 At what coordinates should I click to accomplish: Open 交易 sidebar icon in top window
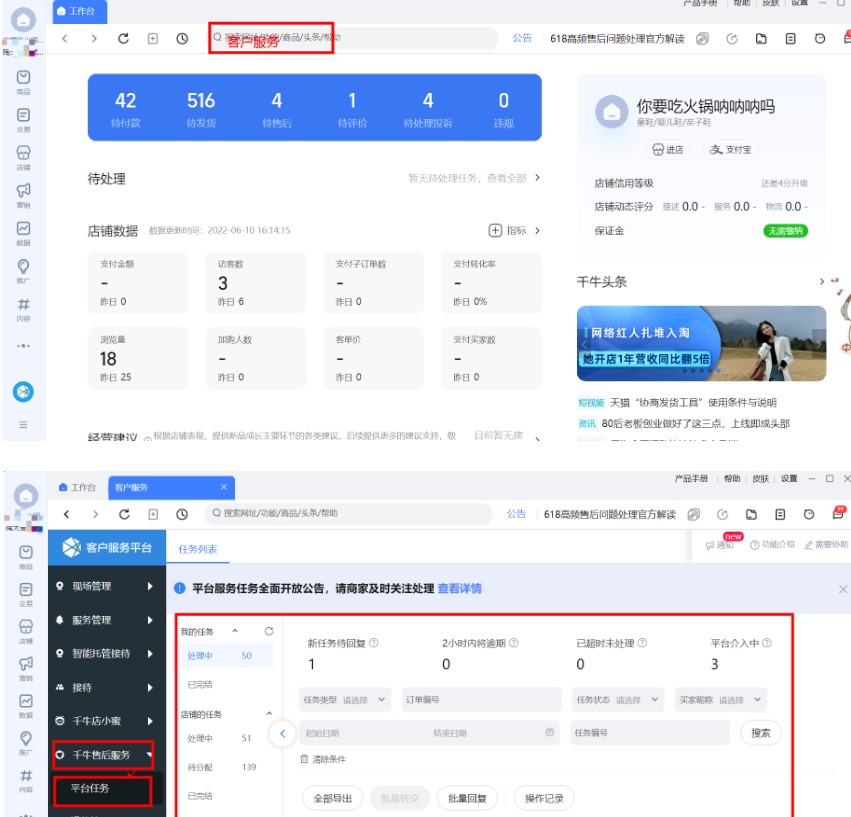tap(23, 120)
